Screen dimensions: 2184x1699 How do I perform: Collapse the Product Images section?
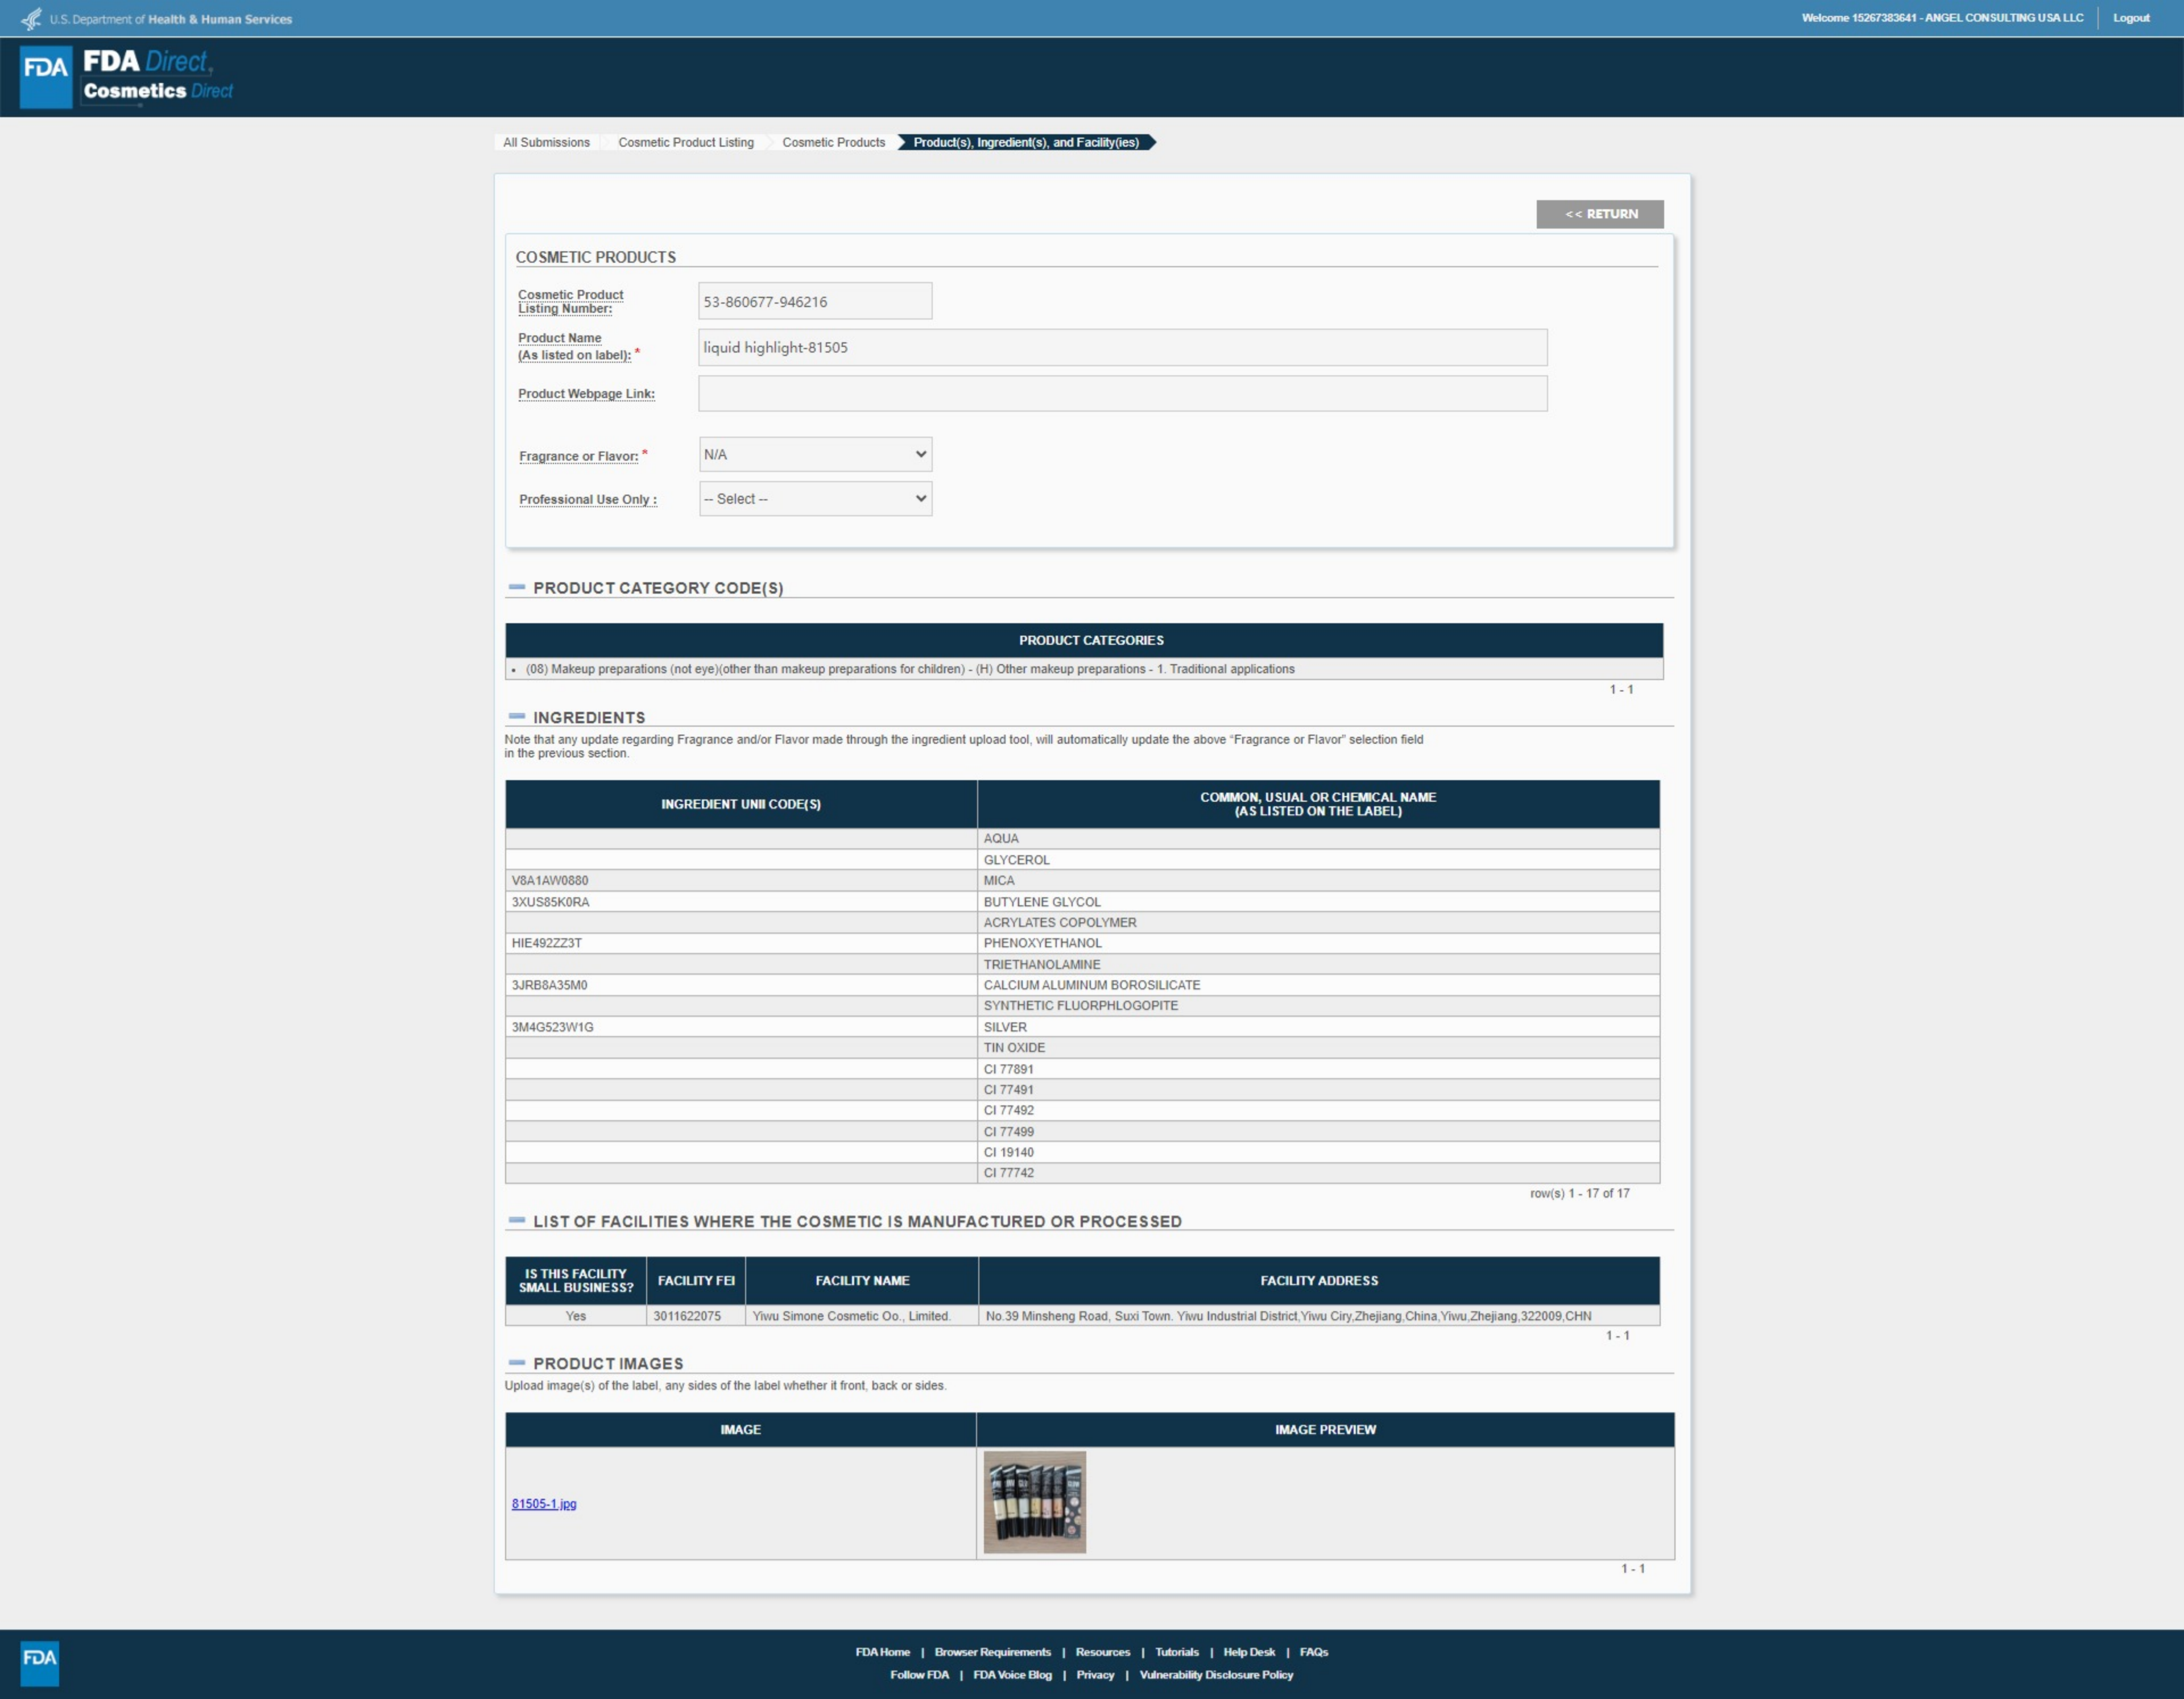(x=517, y=1362)
